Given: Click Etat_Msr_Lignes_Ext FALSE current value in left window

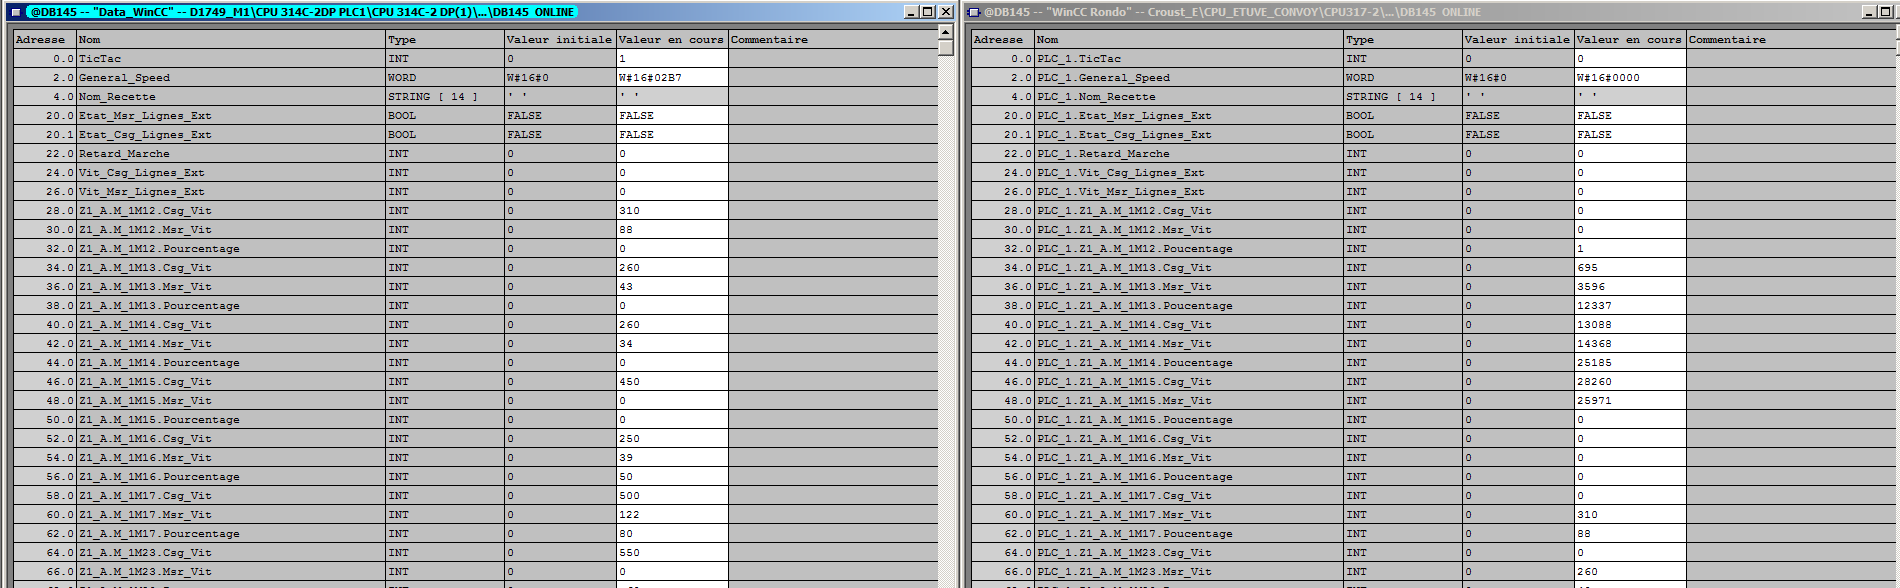Looking at the screenshot, I should click(x=671, y=116).
